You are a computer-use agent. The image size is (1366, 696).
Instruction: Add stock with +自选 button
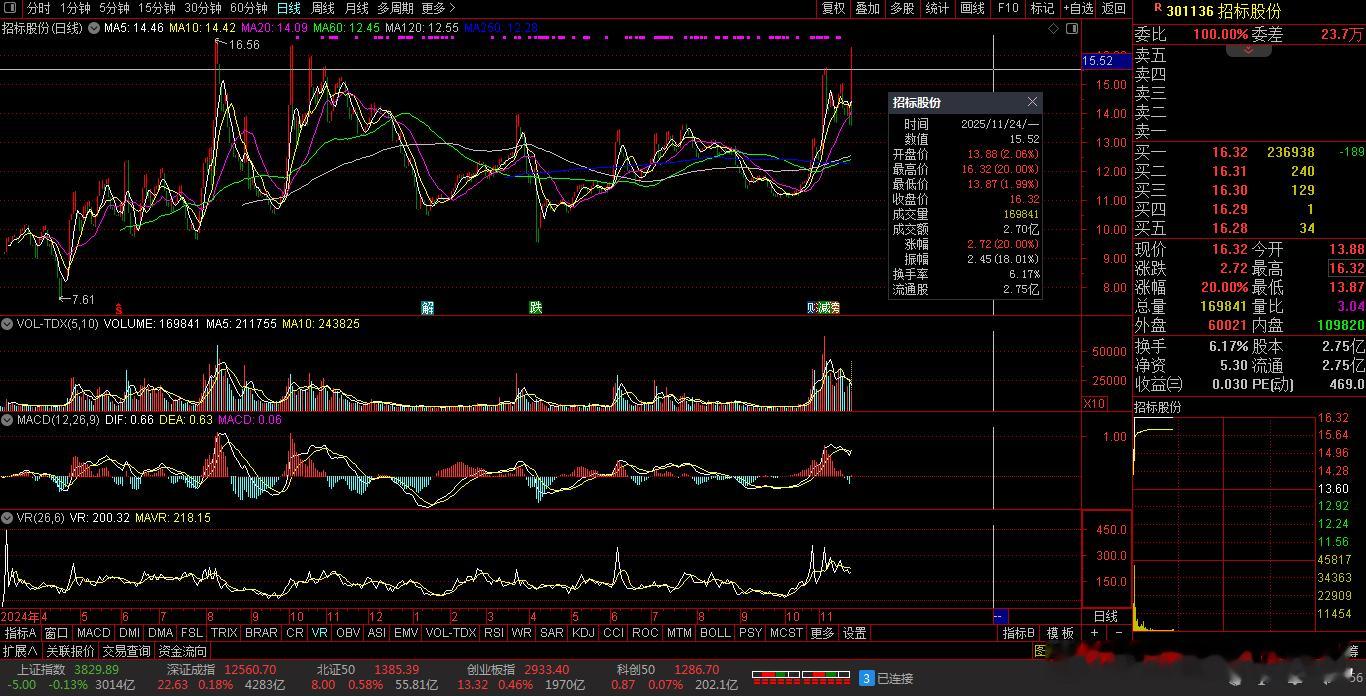[1078, 8]
